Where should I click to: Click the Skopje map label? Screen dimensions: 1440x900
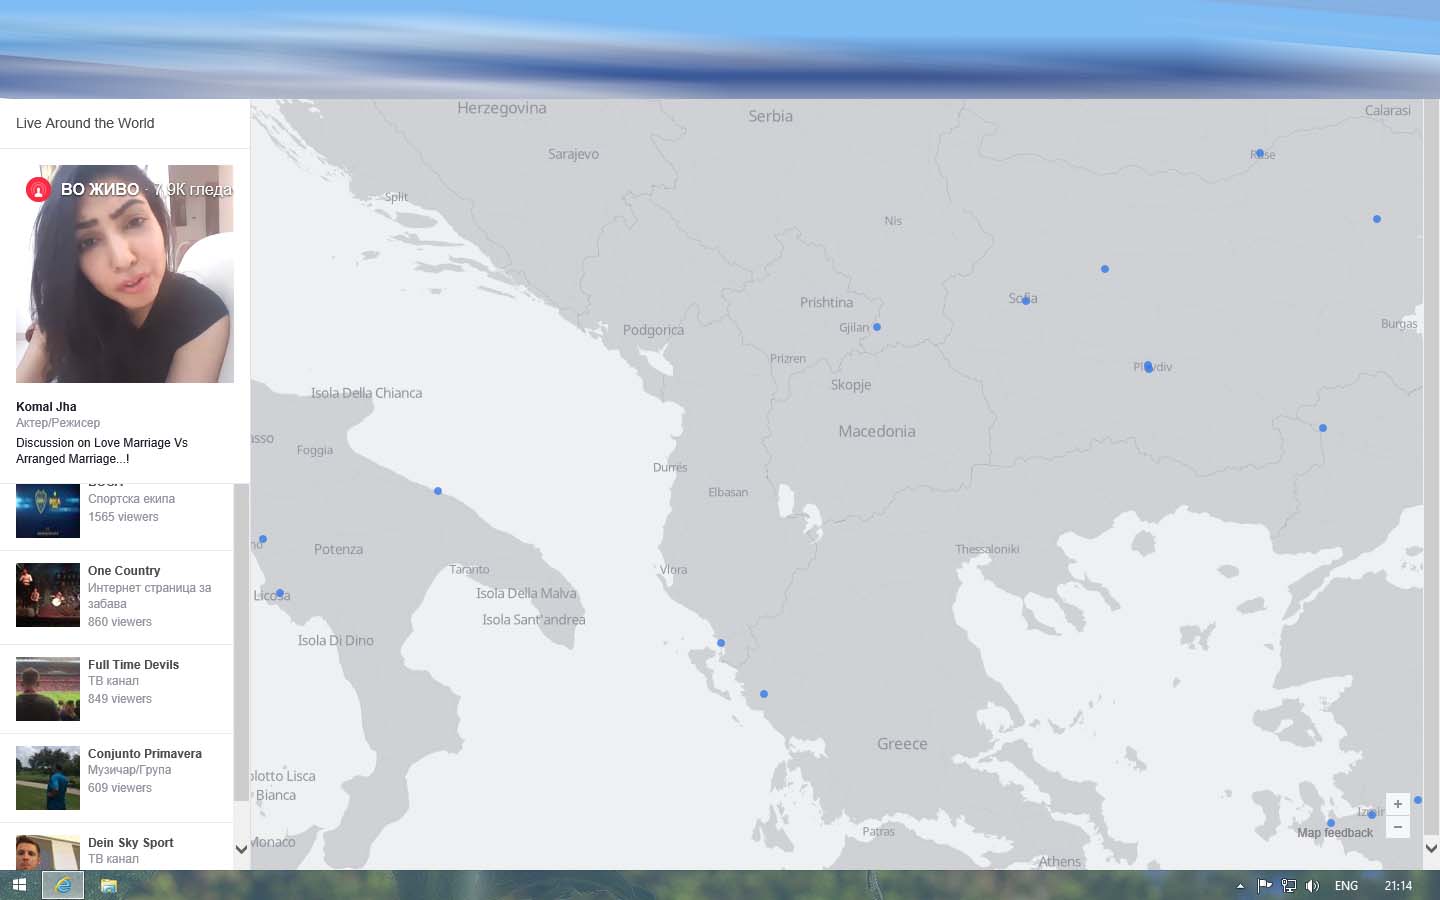(x=851, y=385)
